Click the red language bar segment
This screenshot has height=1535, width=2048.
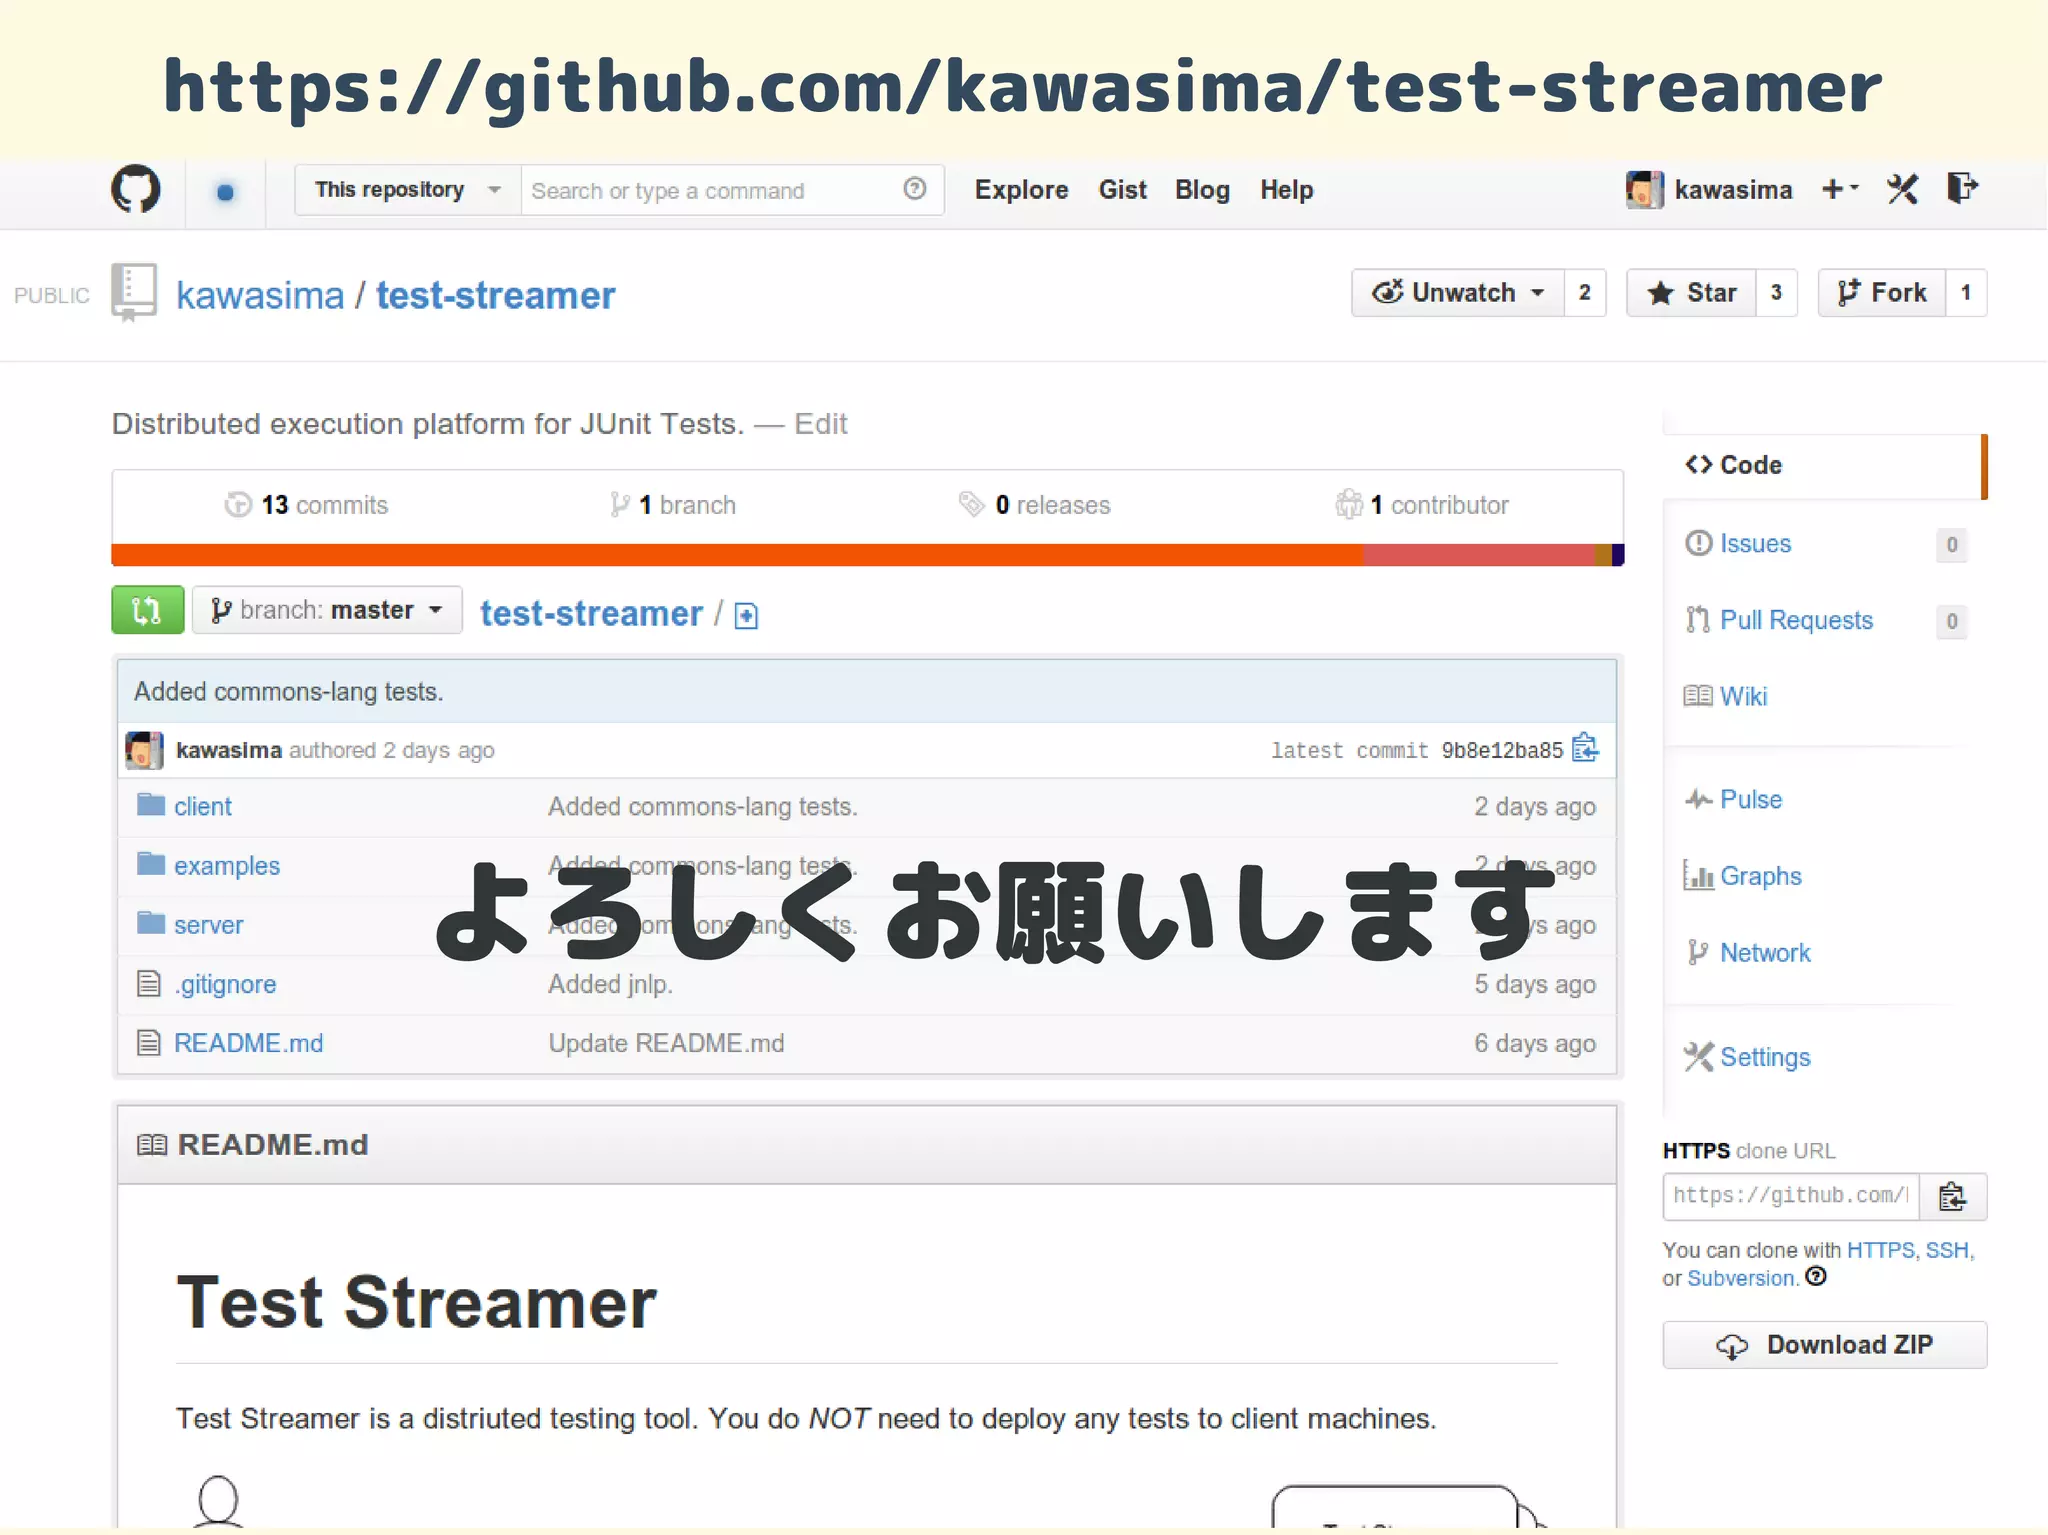tap(1478, 555)
